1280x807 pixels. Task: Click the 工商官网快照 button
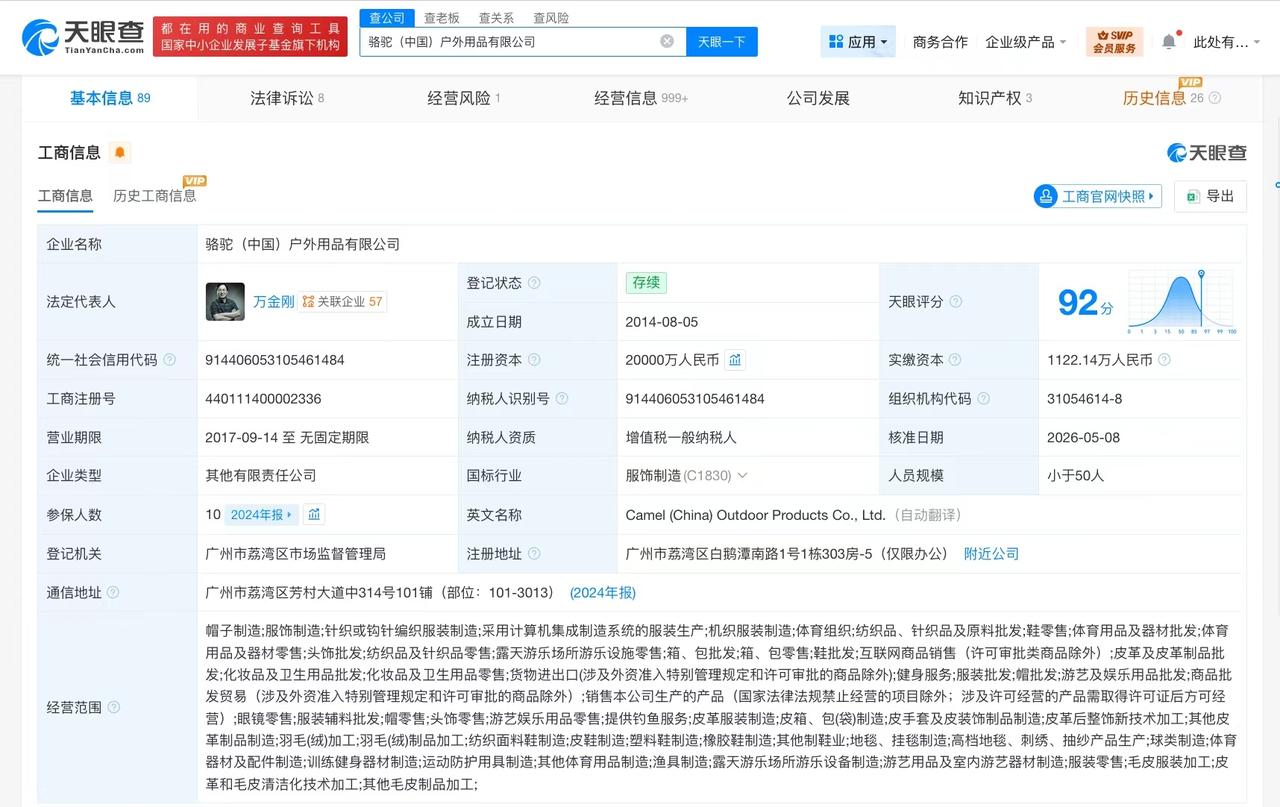point(1097,196)
